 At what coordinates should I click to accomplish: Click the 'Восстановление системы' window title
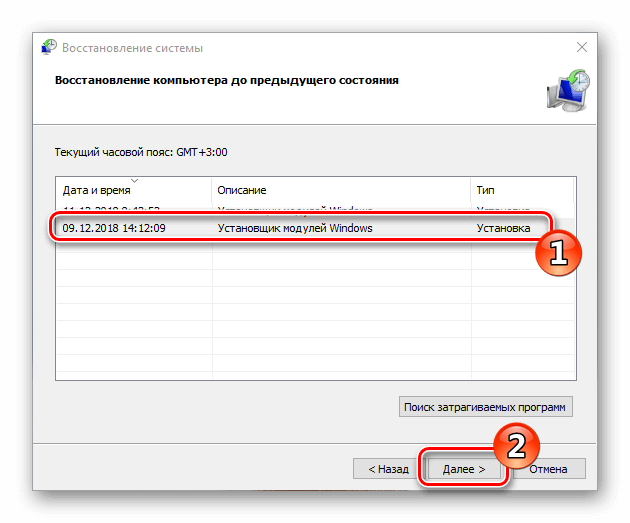(x=133, y=48)
